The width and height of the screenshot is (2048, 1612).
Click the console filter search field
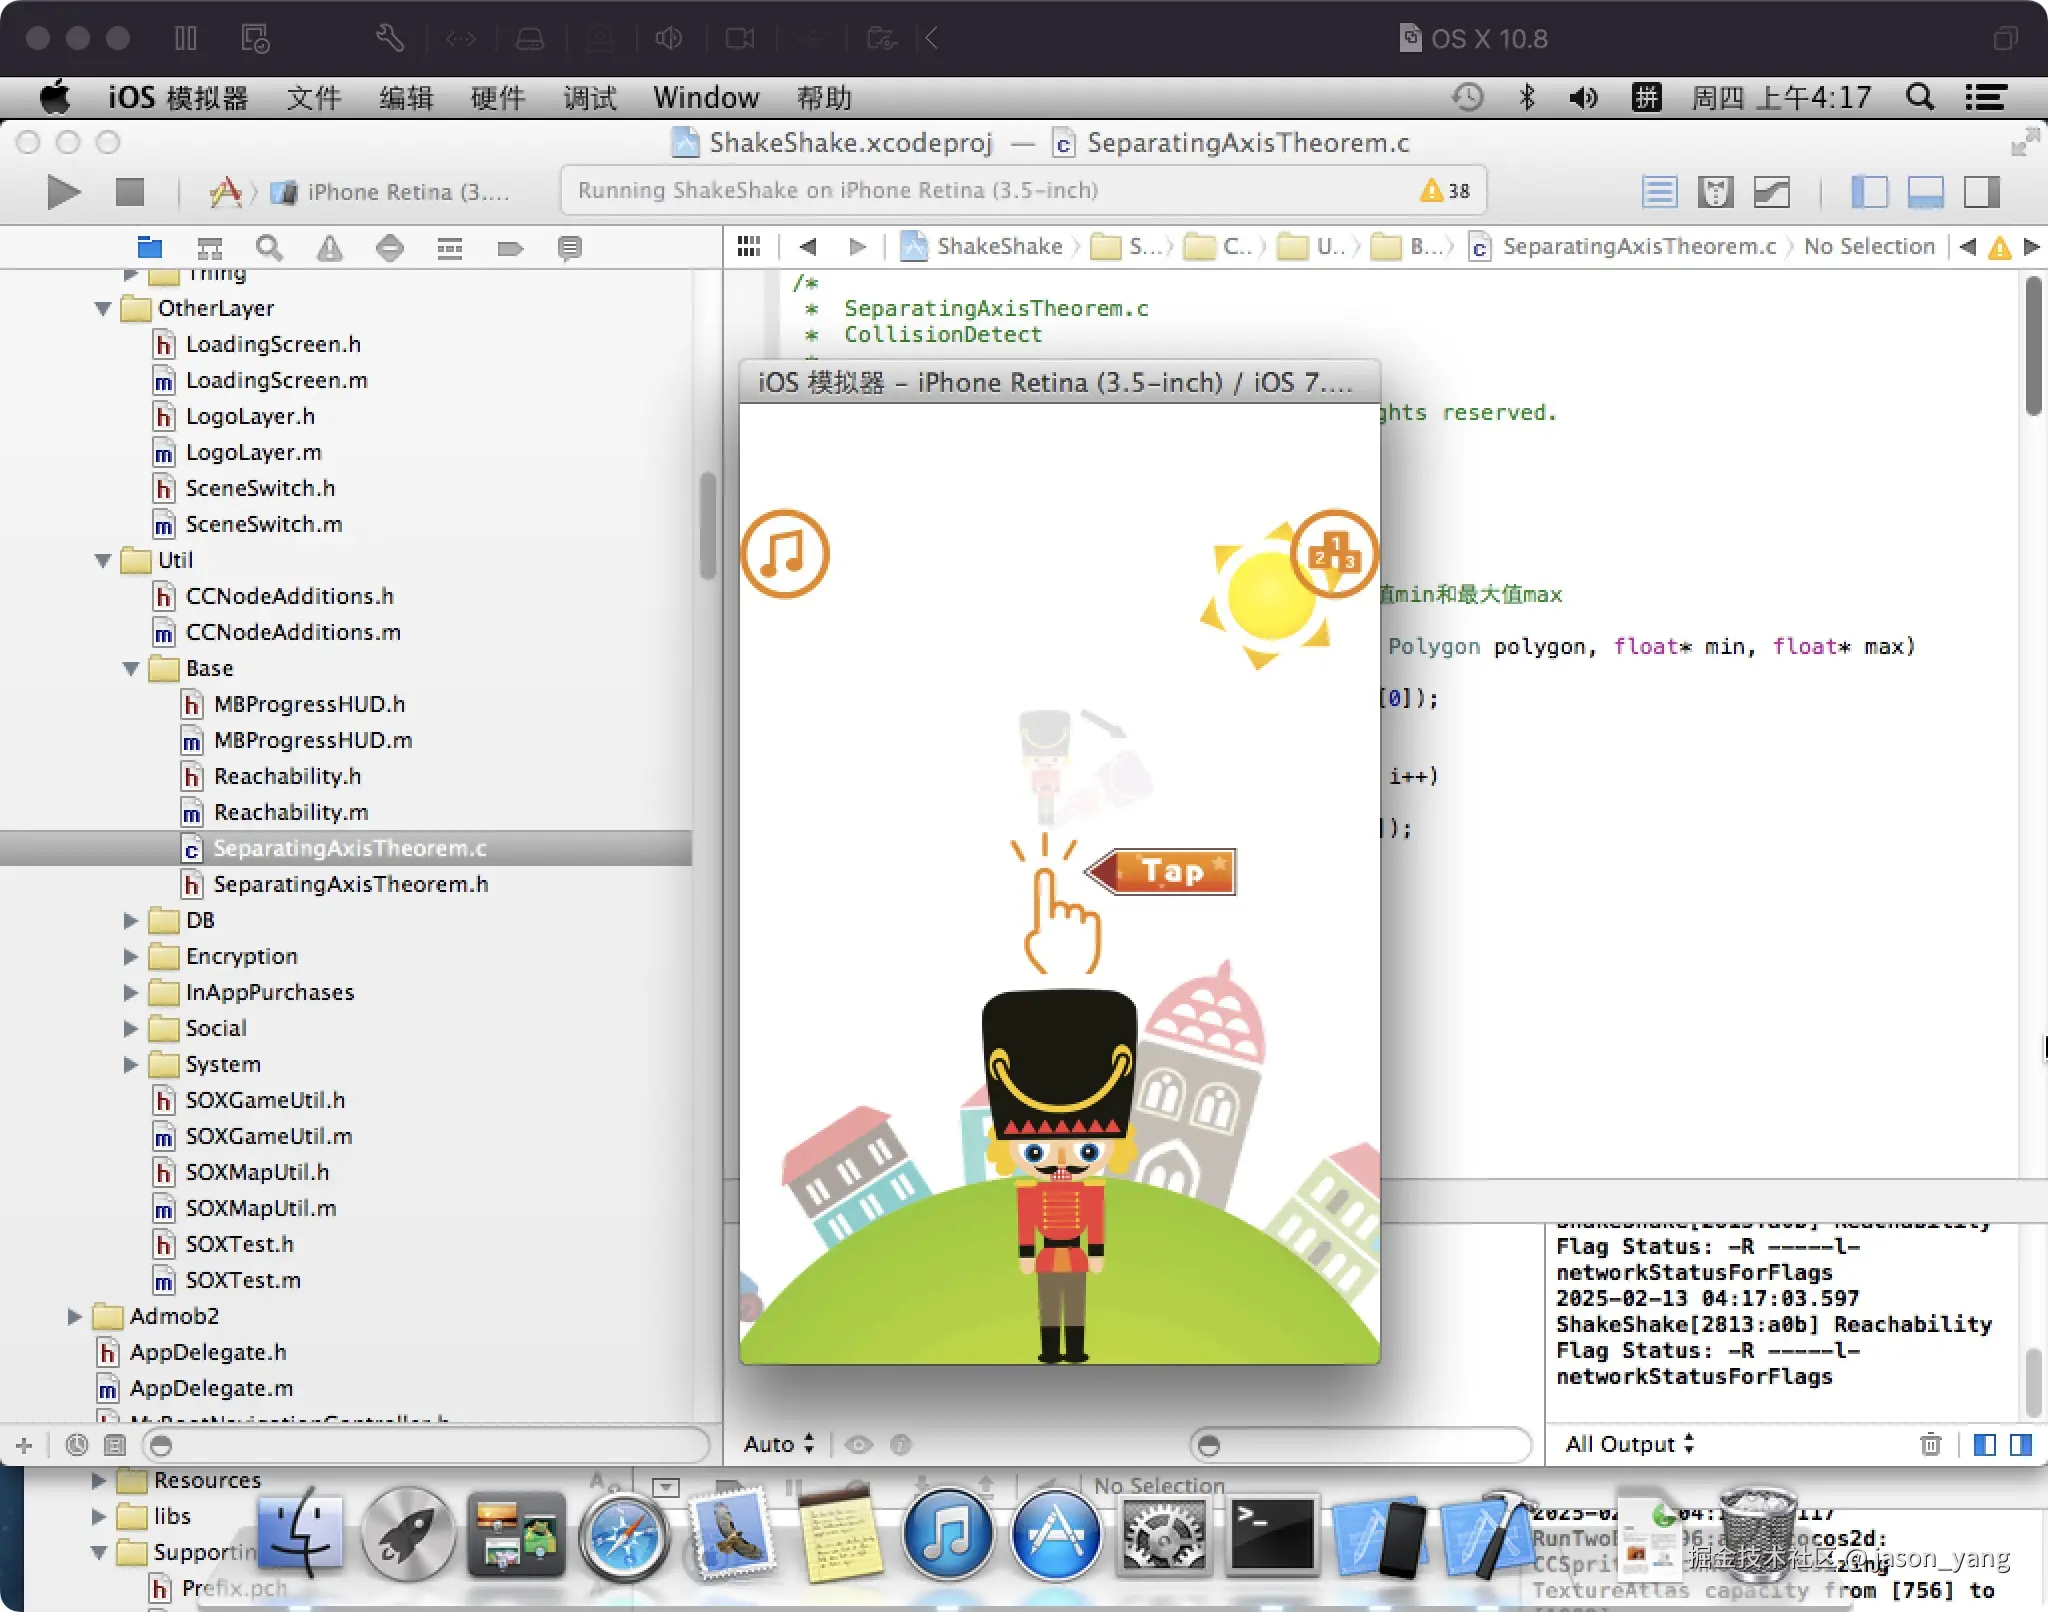1360,1445
